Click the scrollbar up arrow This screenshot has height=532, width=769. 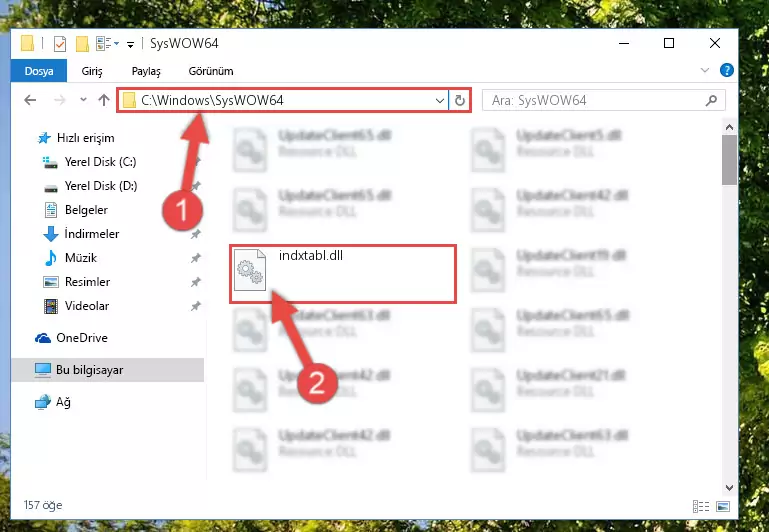(x=729, y=127)
